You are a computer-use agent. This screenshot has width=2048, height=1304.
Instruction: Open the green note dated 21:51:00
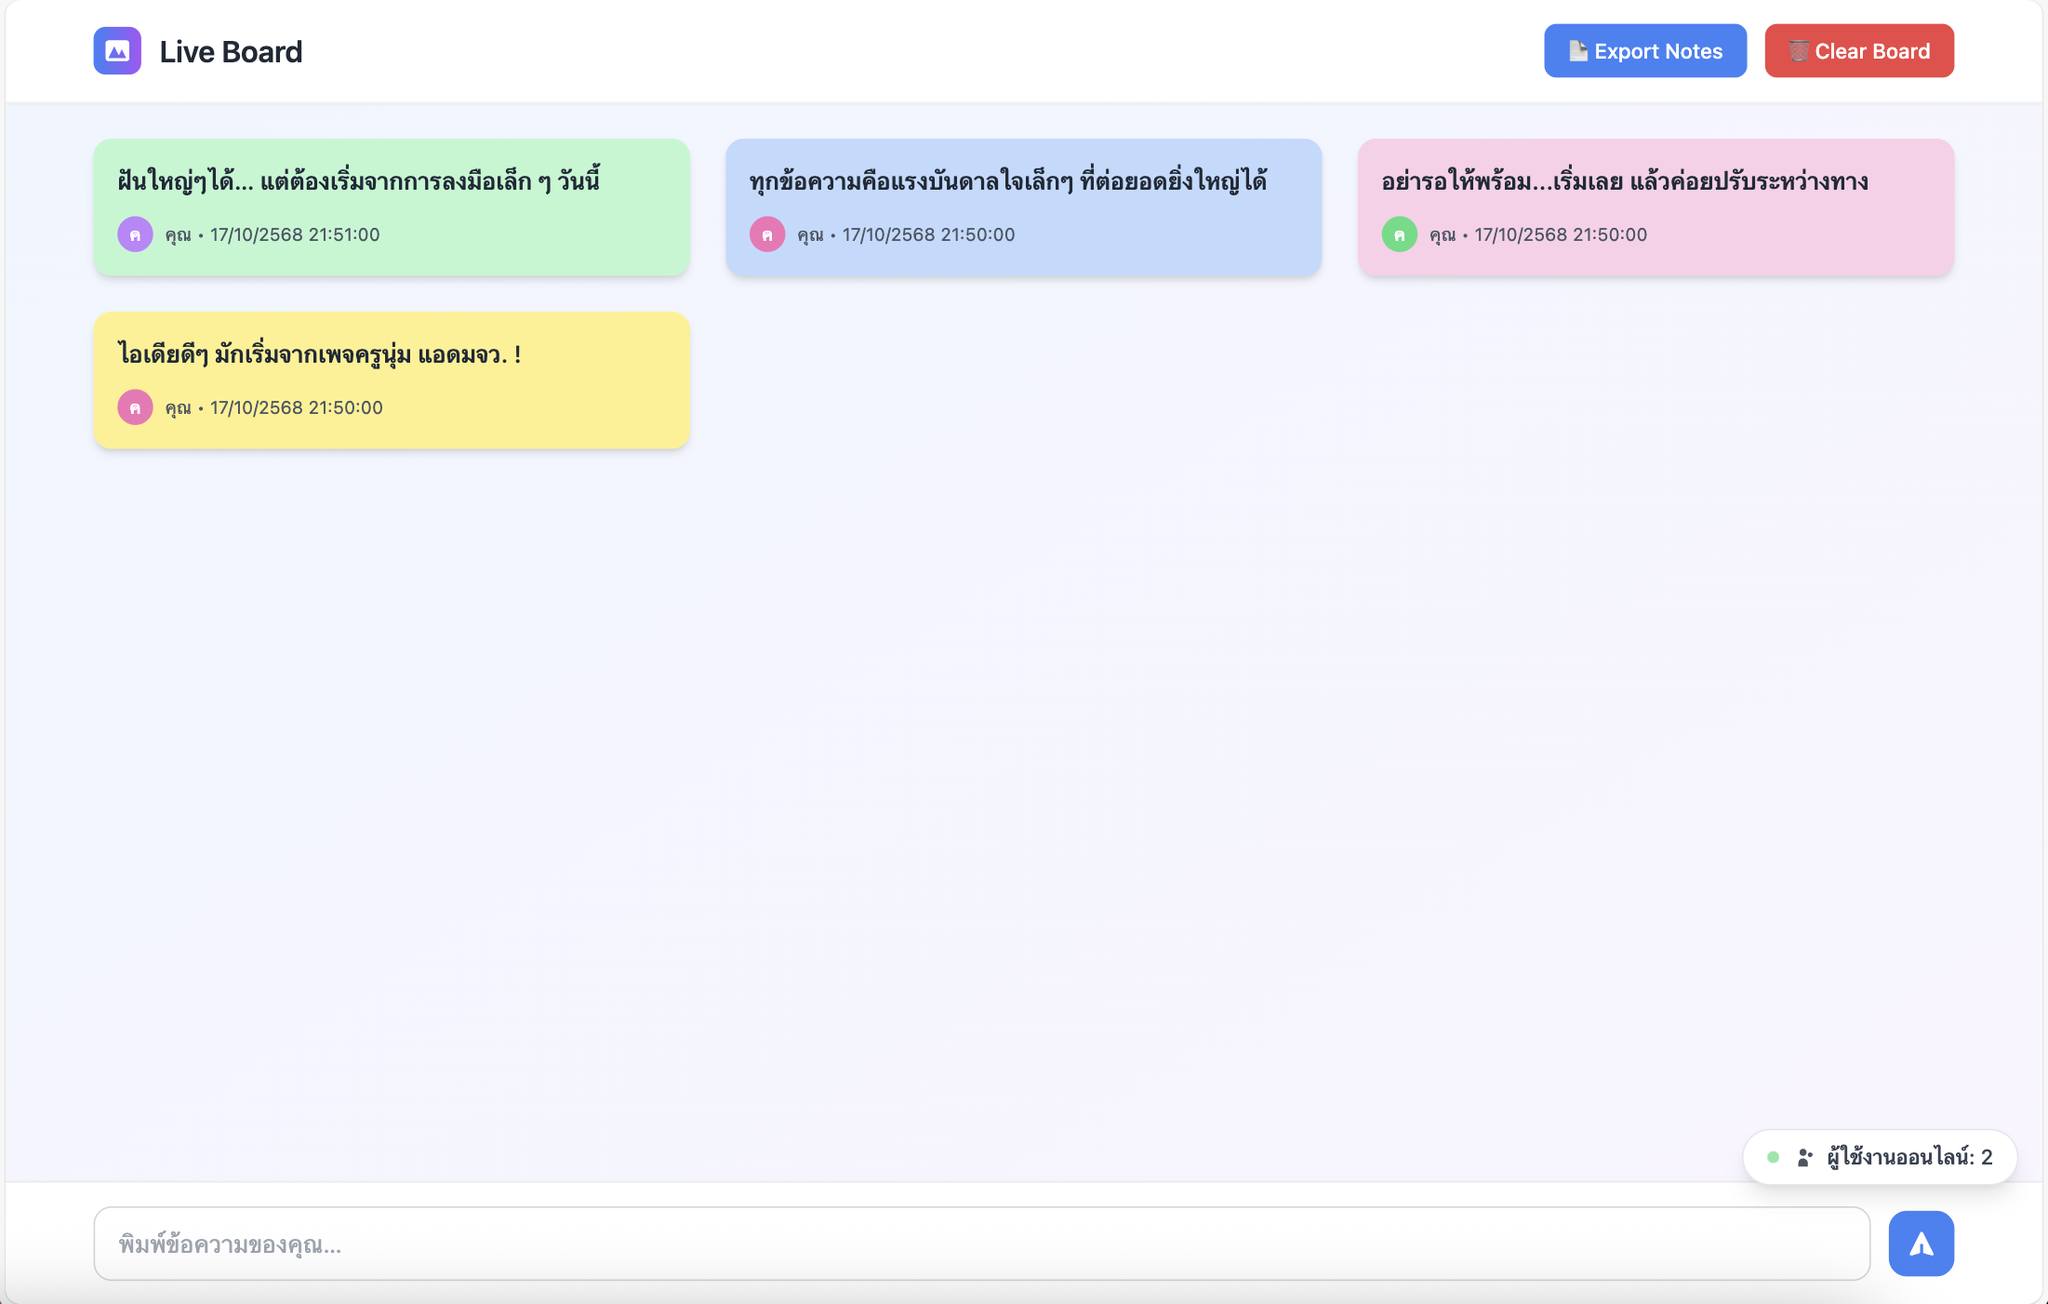pos(392,207)
